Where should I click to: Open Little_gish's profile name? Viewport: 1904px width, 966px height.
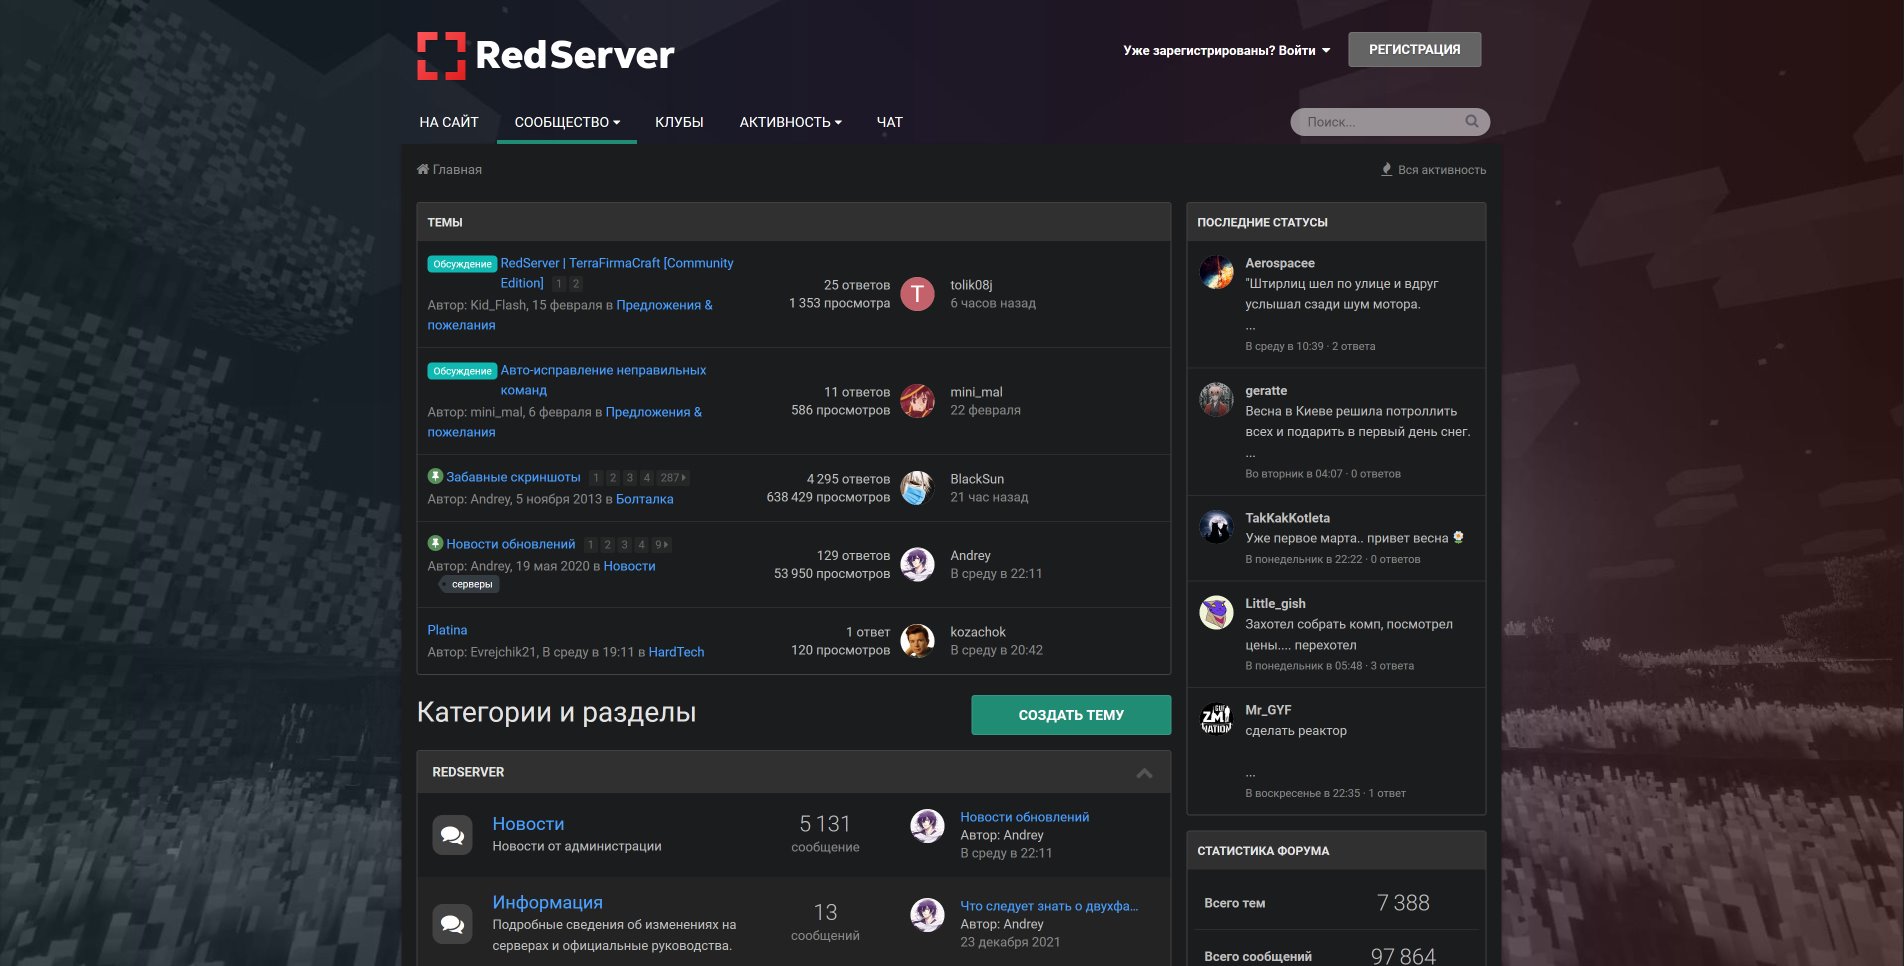(x=1275, y=603)
